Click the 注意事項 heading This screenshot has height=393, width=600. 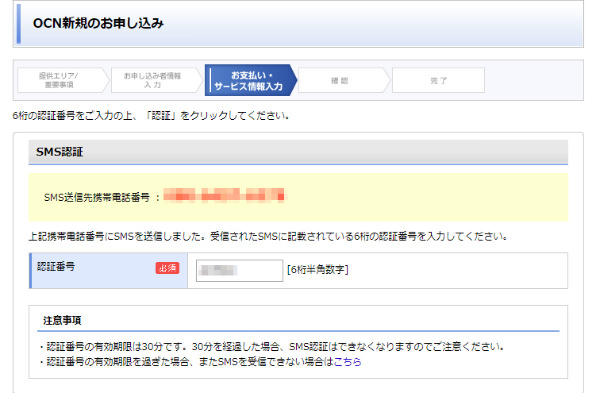[x=62, y=320]
